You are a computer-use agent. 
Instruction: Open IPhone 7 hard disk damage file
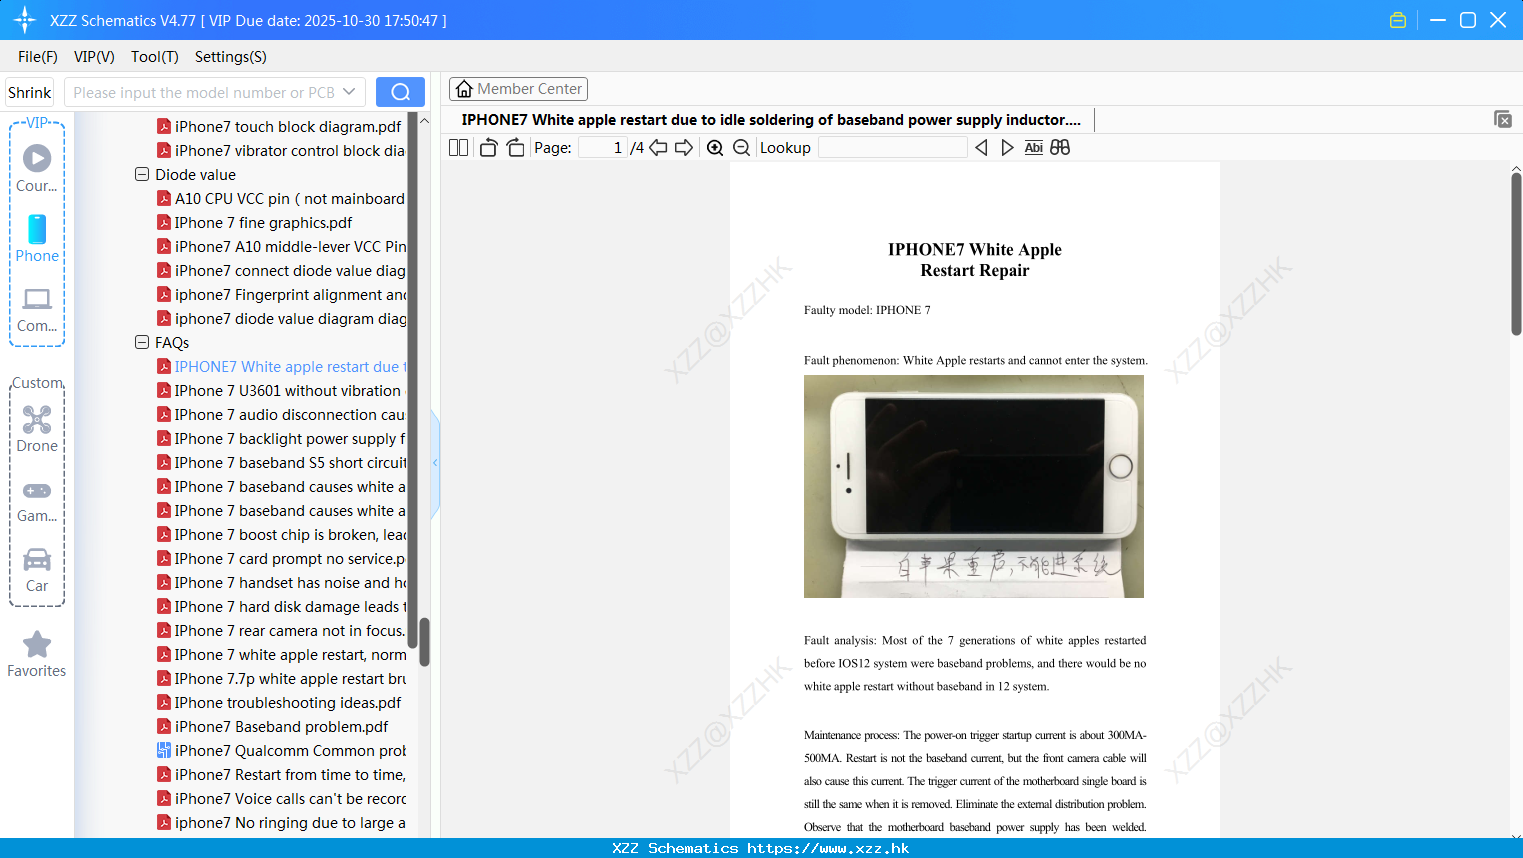point(281,606)
